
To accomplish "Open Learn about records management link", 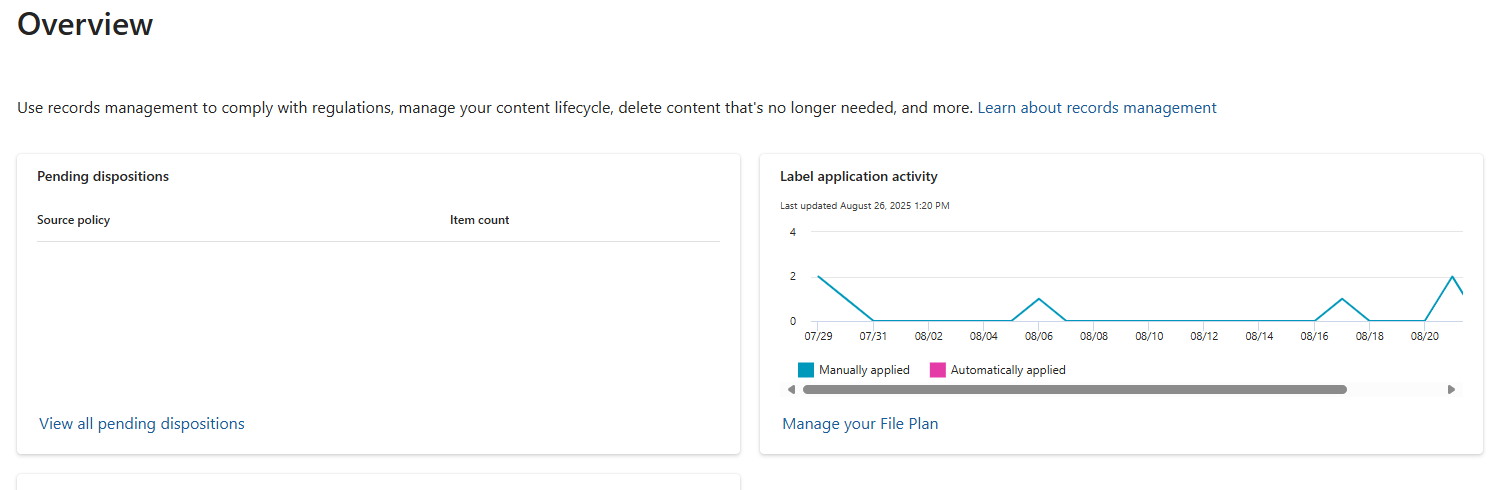I will (x=1097, y=107).
